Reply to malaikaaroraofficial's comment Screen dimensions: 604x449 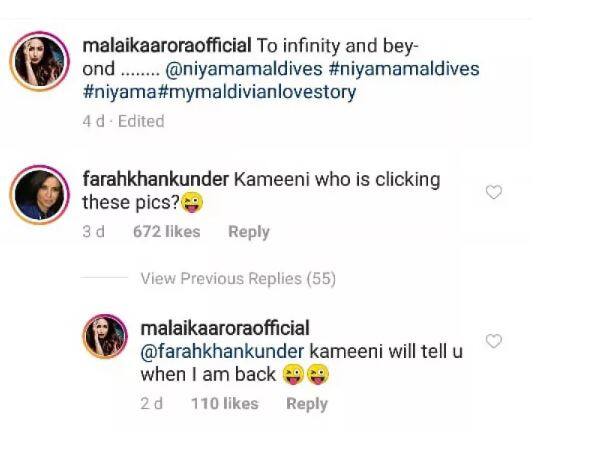tap(306, 404)
